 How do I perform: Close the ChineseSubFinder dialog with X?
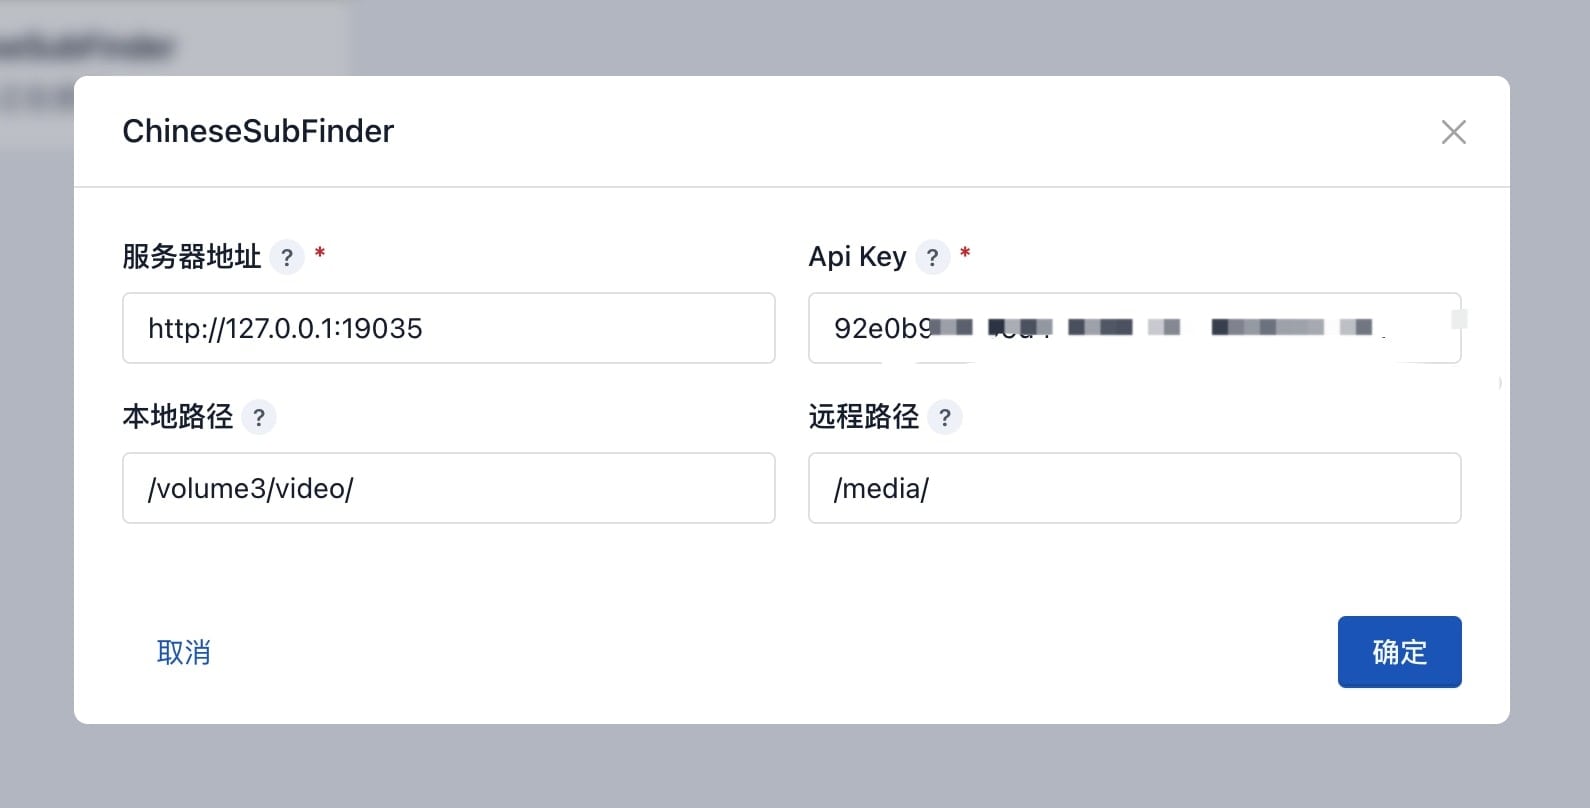[1453, 132]
